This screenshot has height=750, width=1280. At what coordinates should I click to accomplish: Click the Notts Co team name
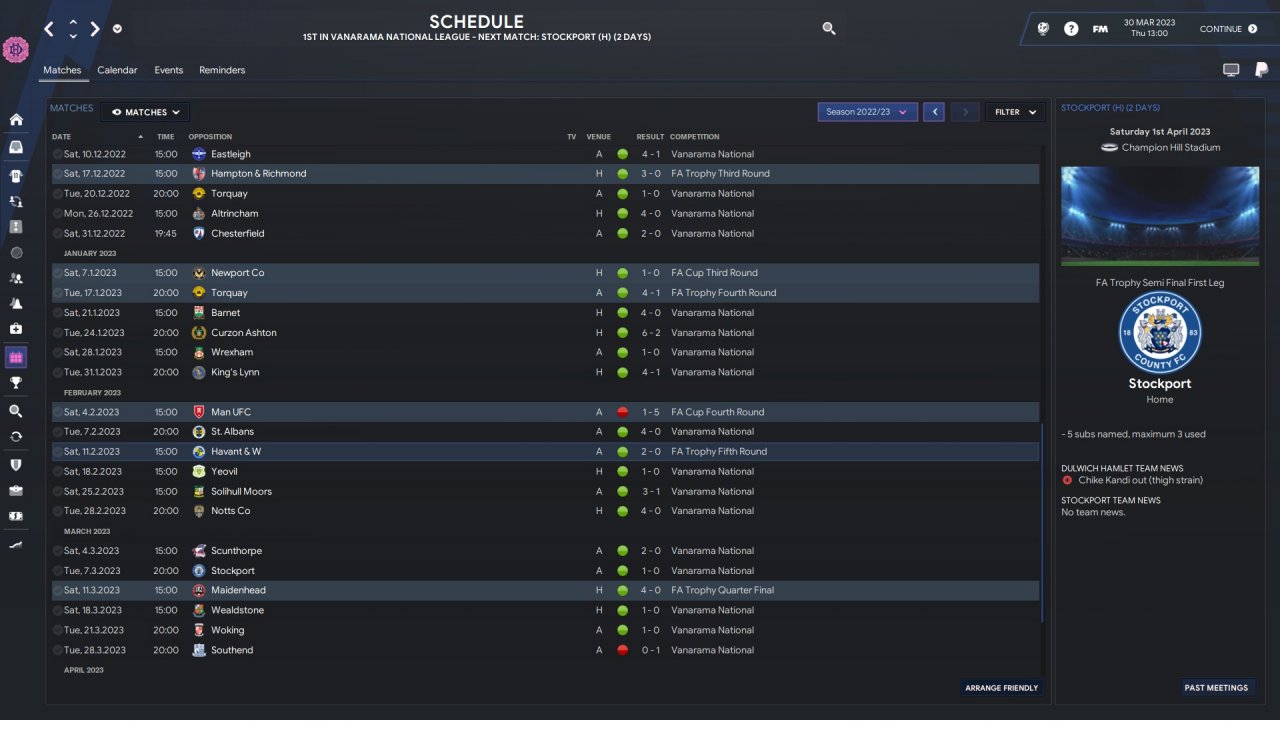(231, 511)
